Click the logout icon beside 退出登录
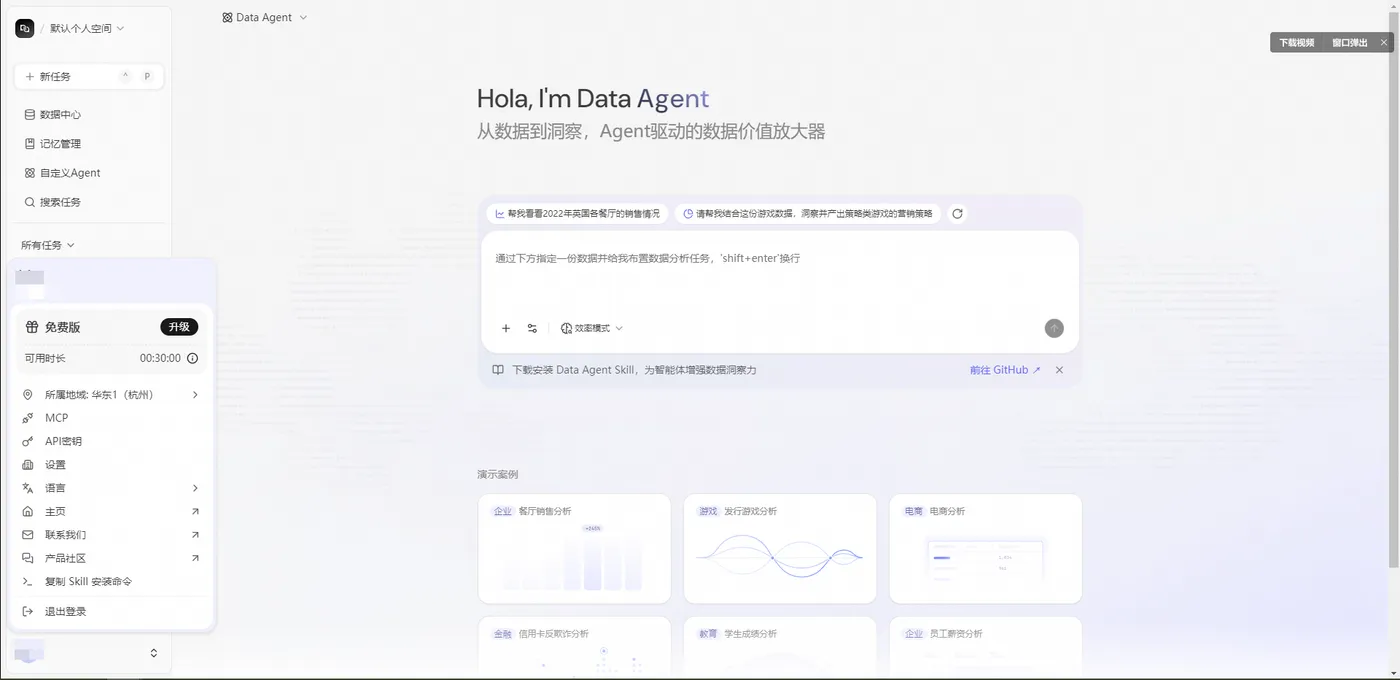The image size is (1400, 680). [28, 611]
